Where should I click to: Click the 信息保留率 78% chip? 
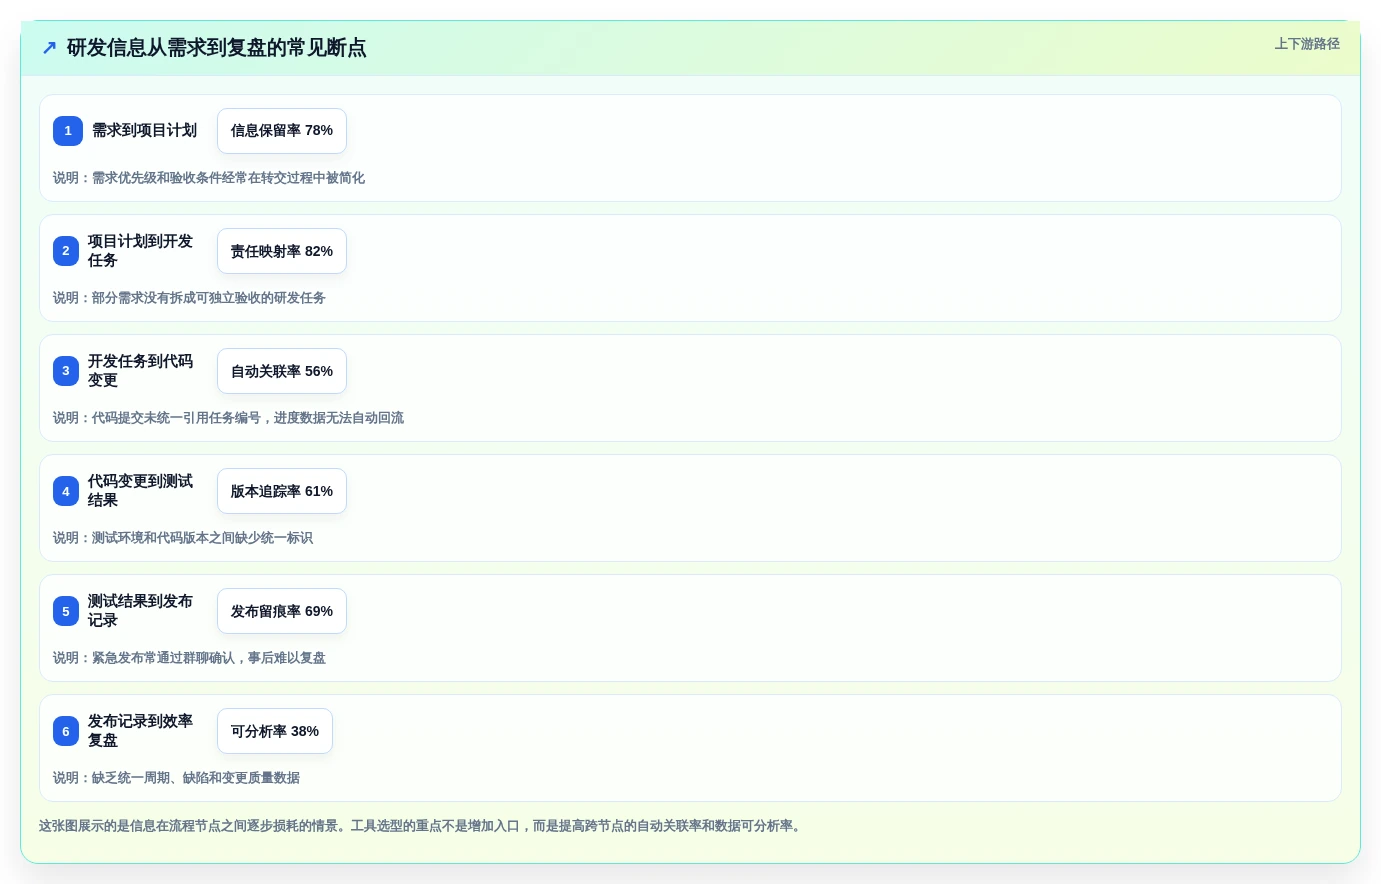coord(282,131)
